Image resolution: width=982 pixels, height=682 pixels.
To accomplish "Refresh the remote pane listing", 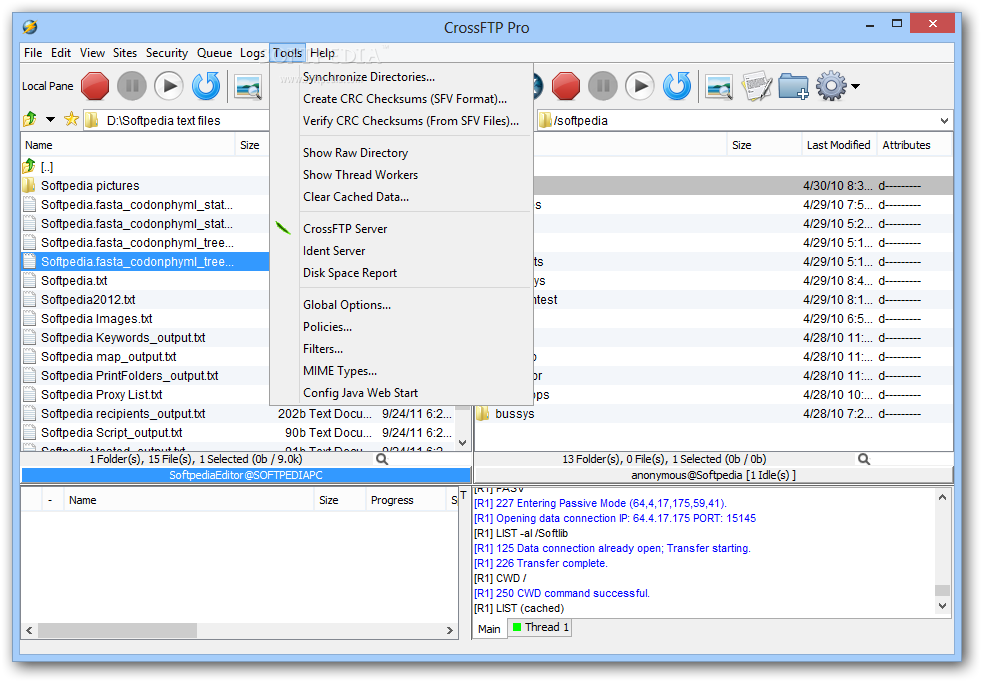I will (x=677, y=86).
